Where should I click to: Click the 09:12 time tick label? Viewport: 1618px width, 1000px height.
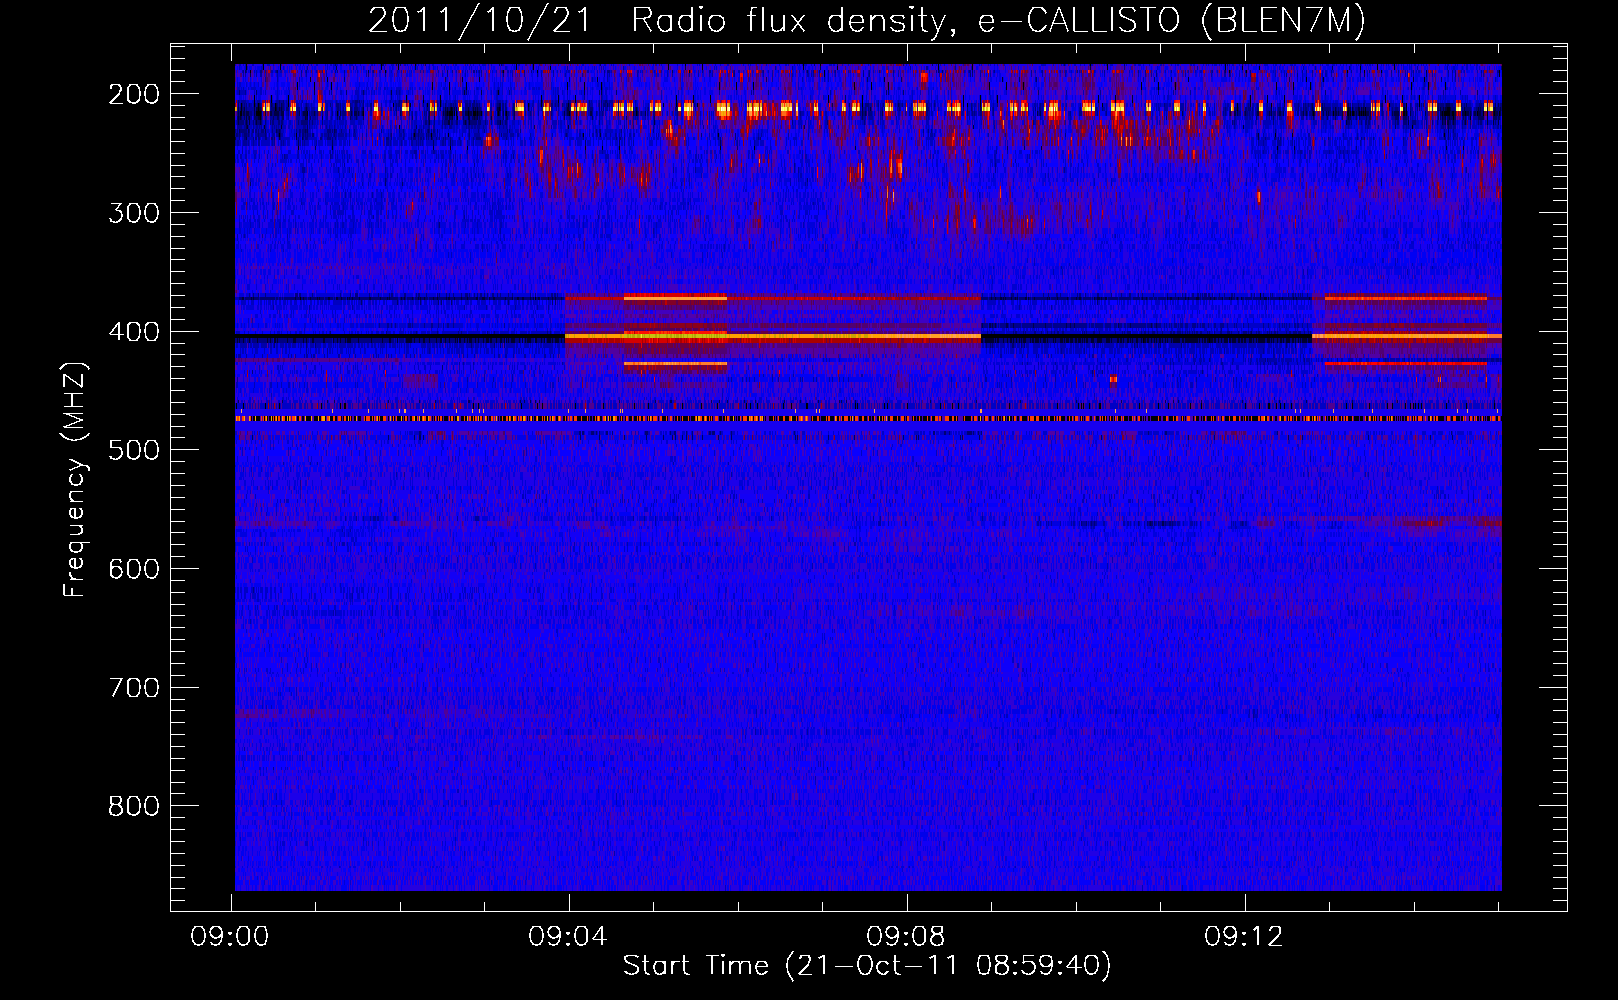coord(1244,936)
